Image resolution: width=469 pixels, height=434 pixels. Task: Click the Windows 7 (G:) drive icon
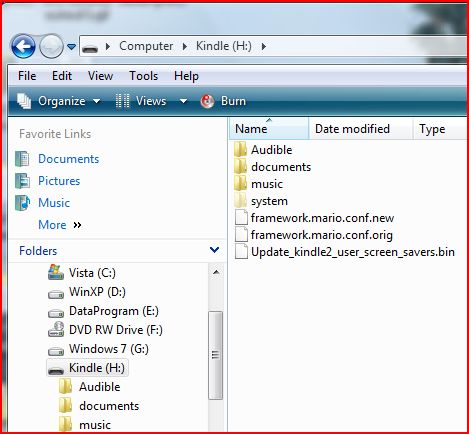[x=56, y=352]
